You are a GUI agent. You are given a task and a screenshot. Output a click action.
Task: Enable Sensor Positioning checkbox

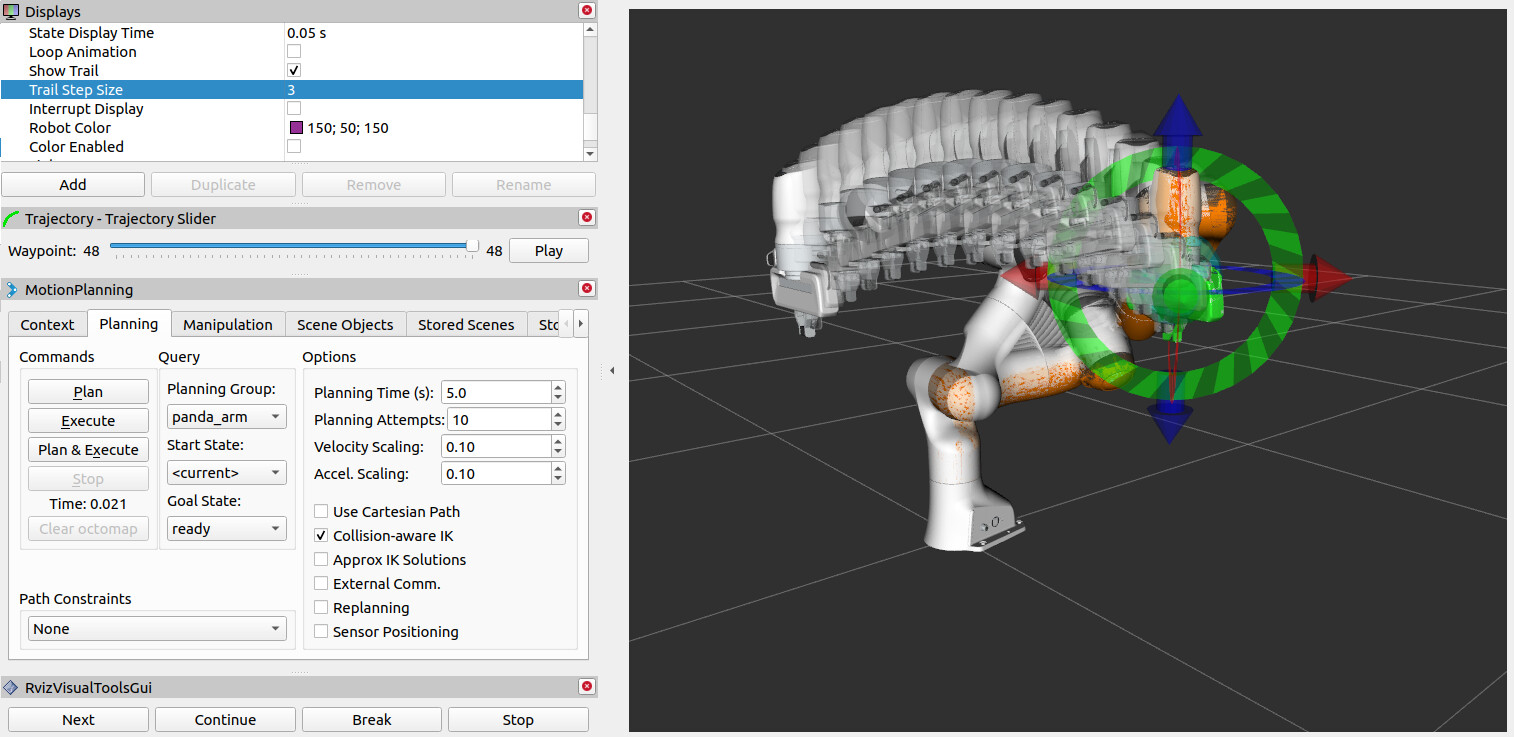[321, 631]
